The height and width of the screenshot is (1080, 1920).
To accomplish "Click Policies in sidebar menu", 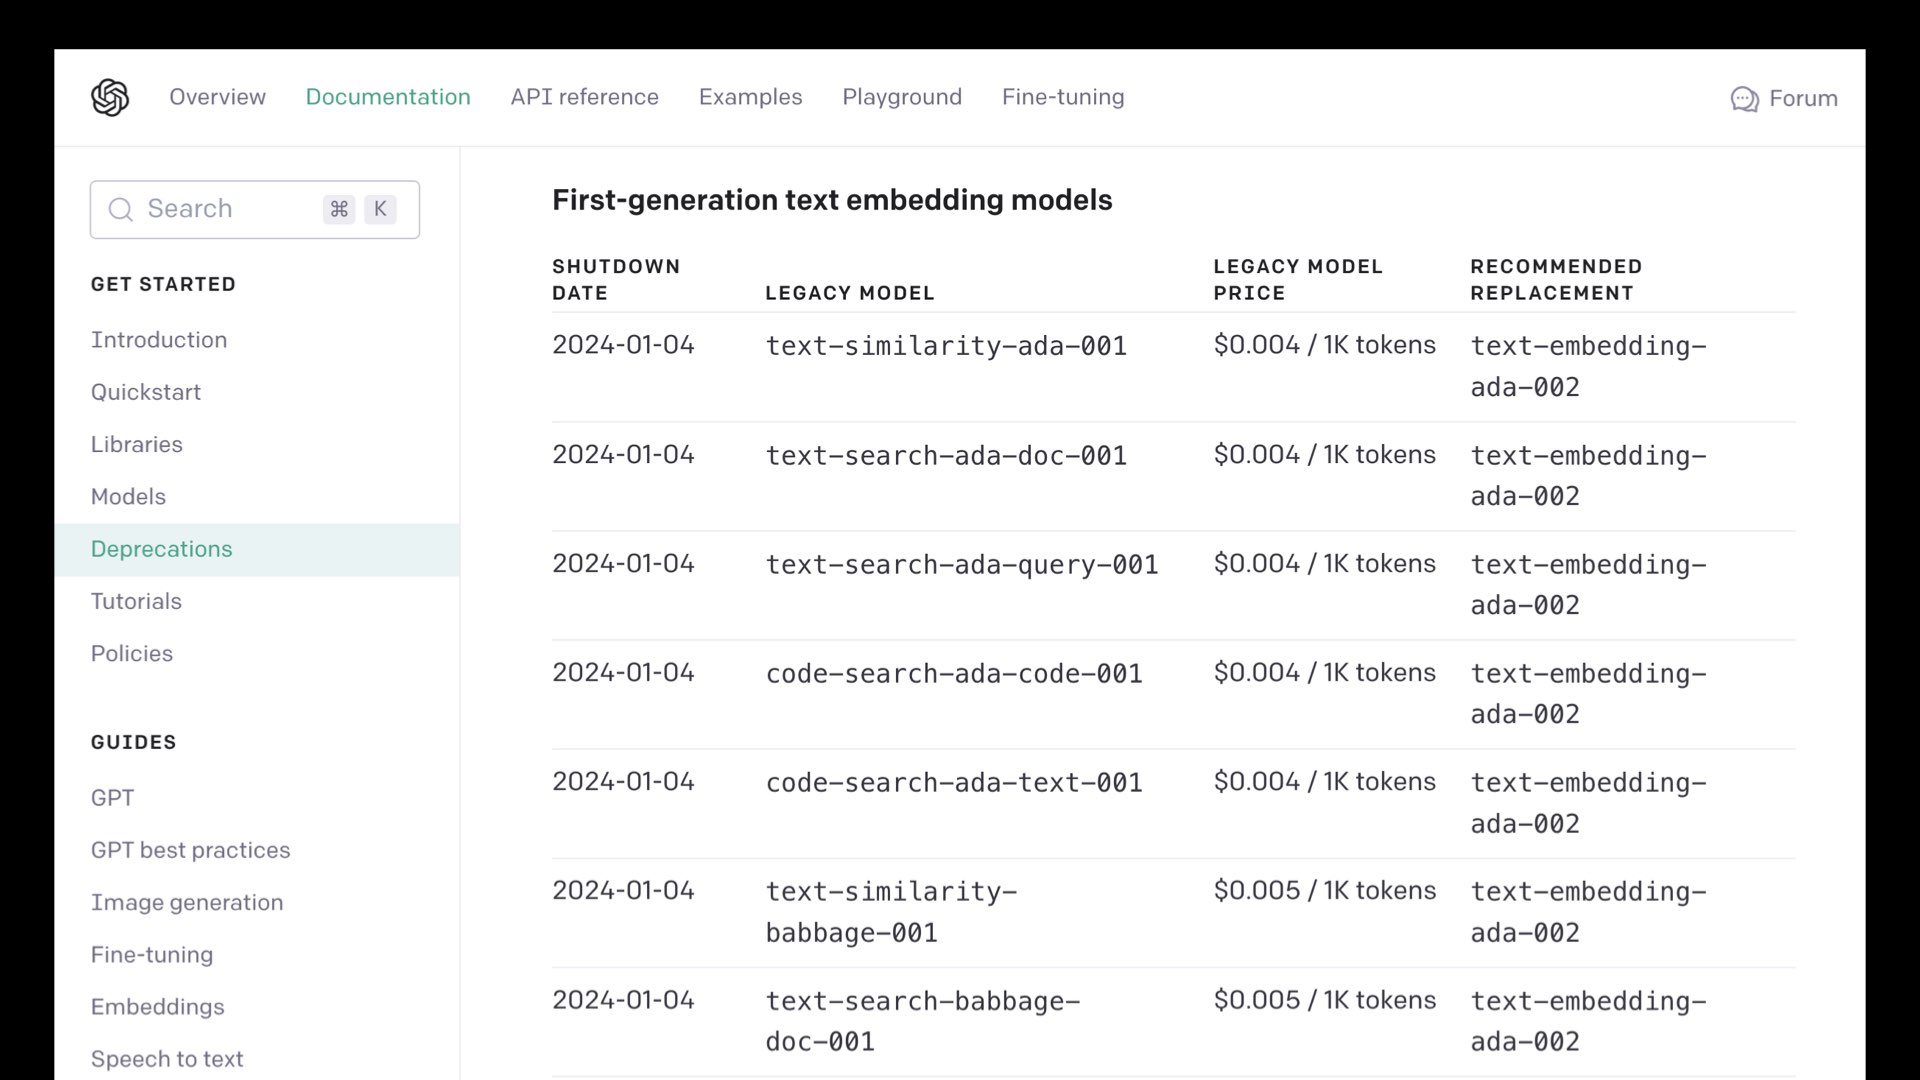I will coord(132,653).
